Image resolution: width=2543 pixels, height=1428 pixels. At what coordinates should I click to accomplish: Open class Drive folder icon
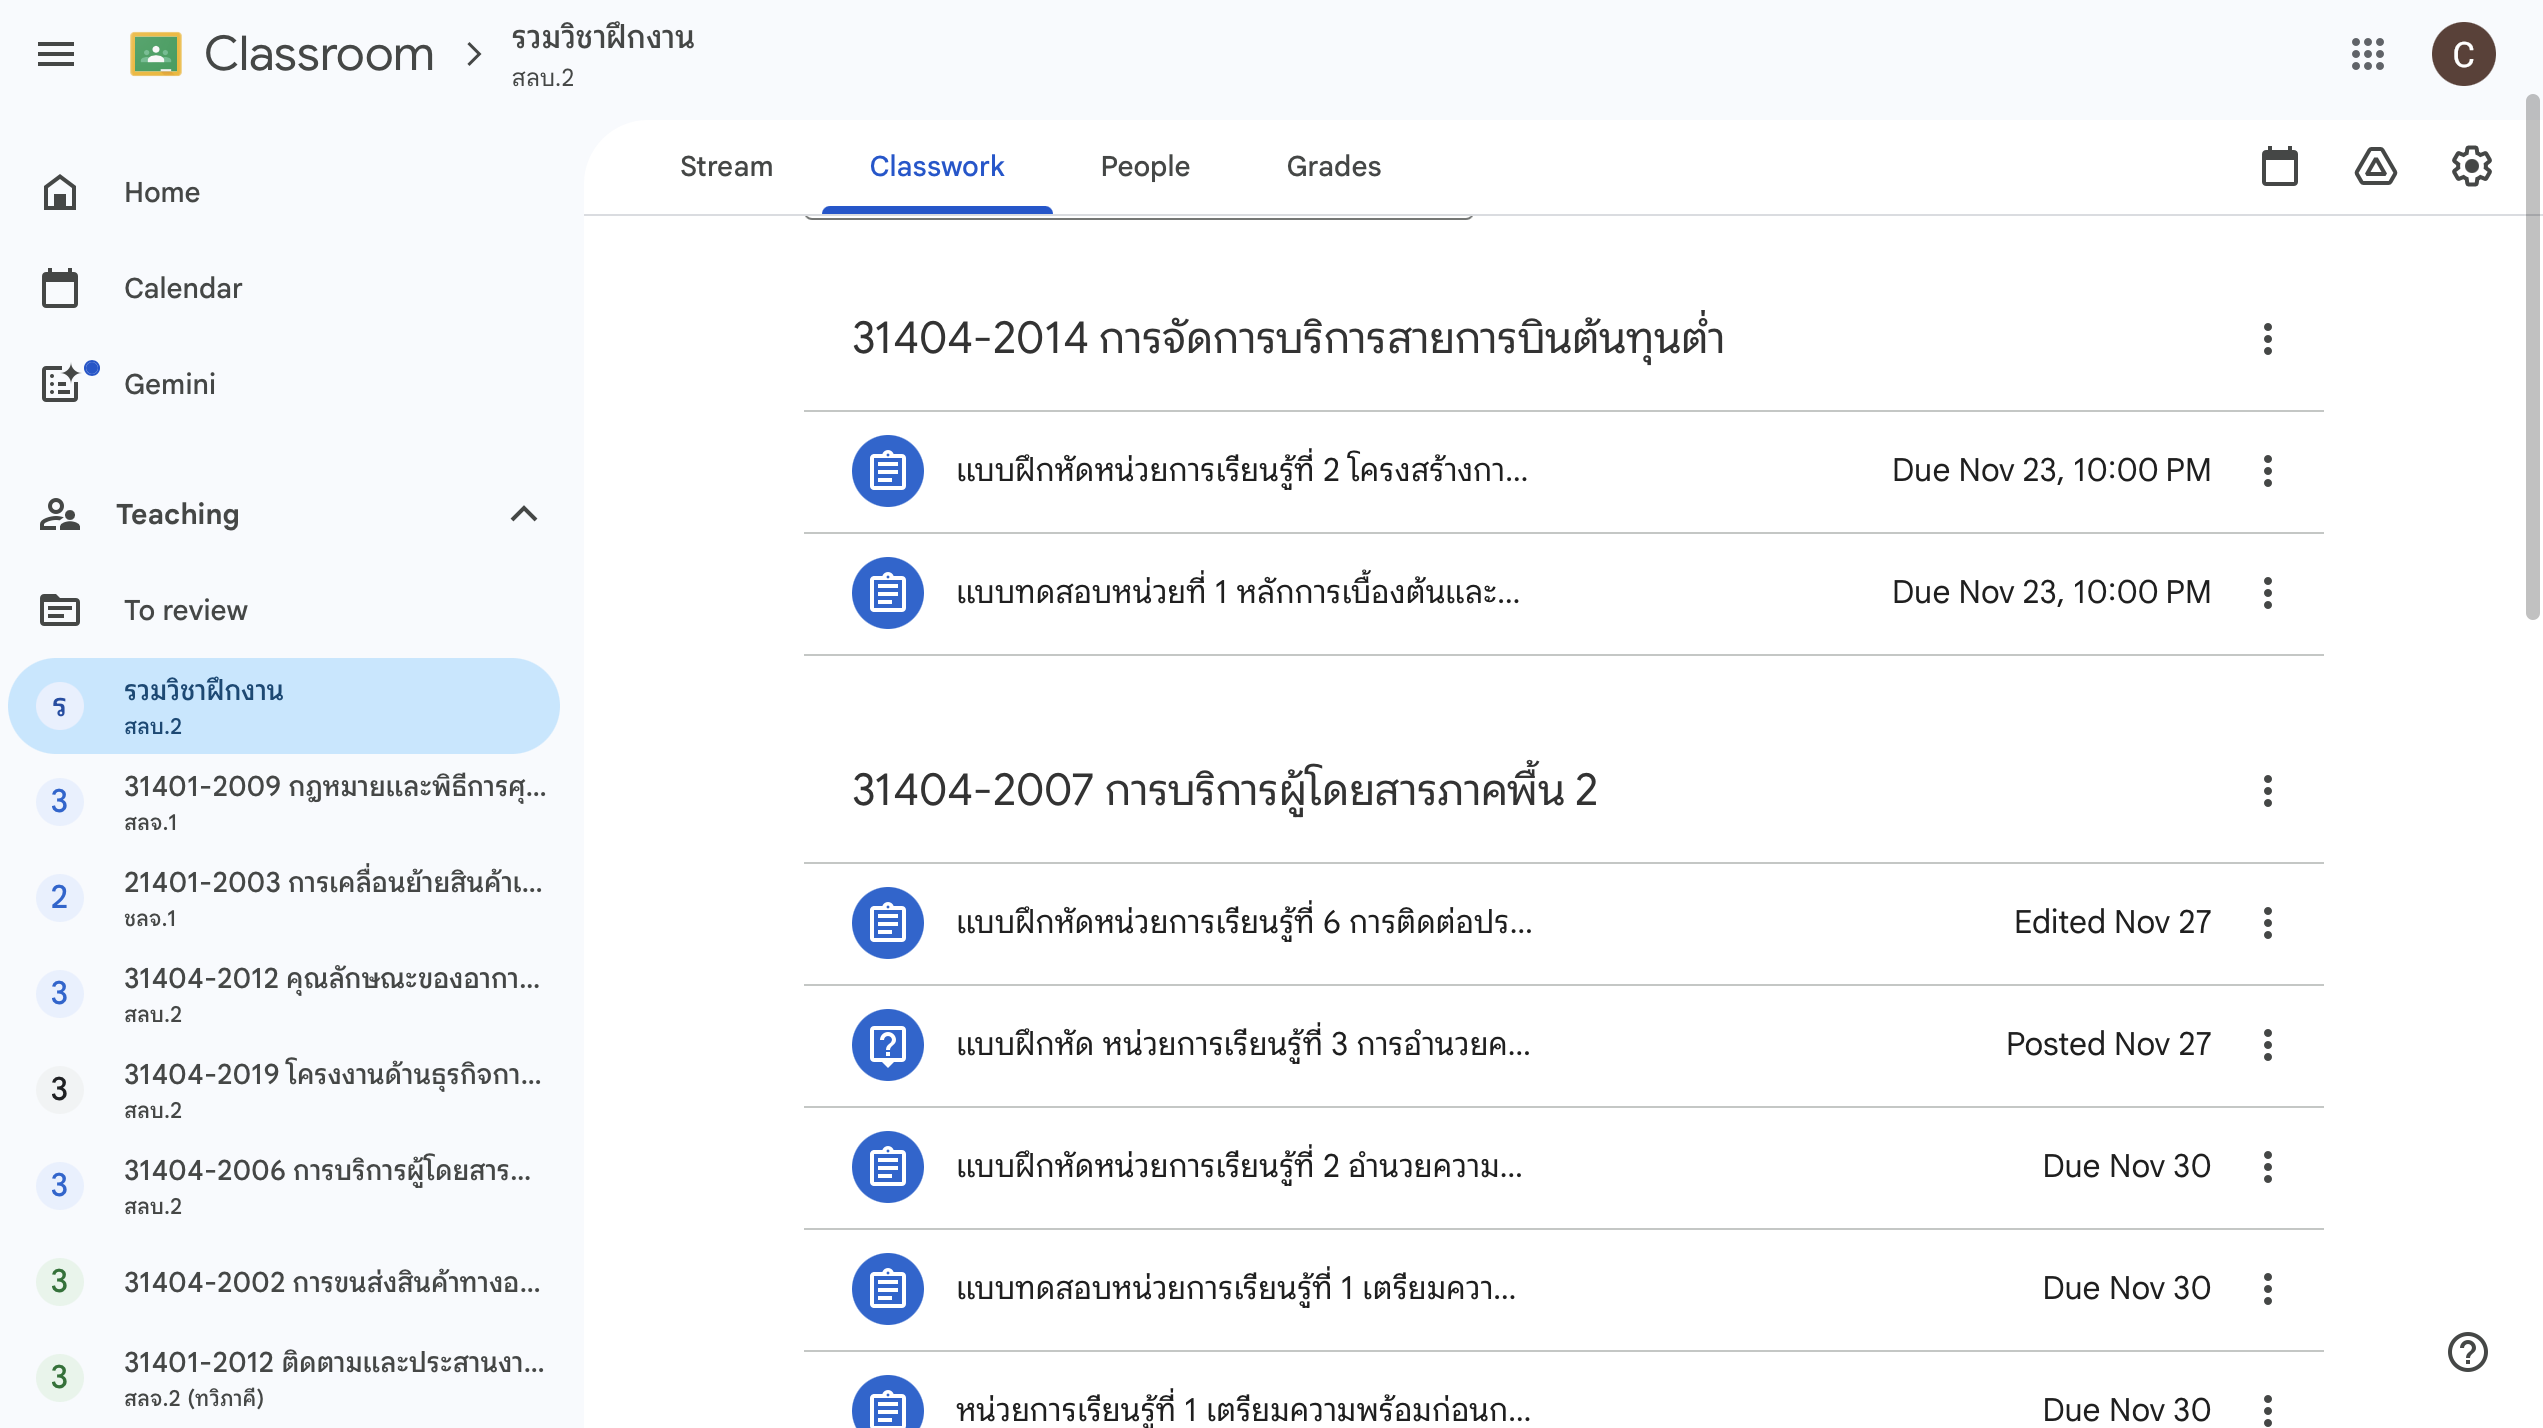click(2375, 166)
